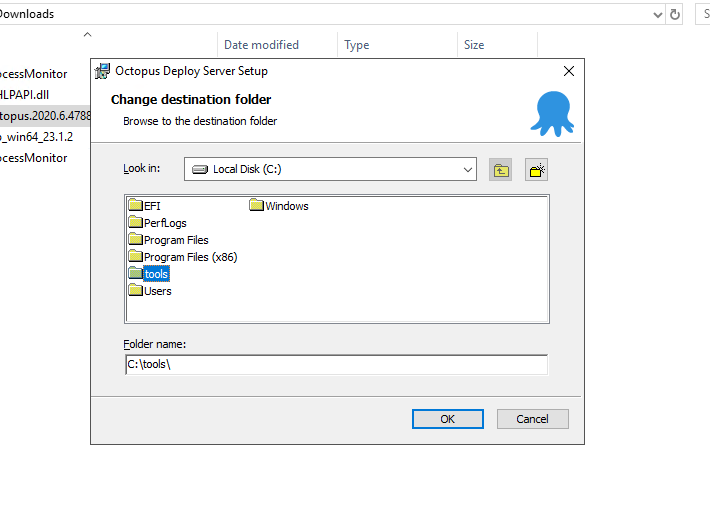
Task: Click the Octopus Deploy installer title icon
Action: click(x=102, y=71)
